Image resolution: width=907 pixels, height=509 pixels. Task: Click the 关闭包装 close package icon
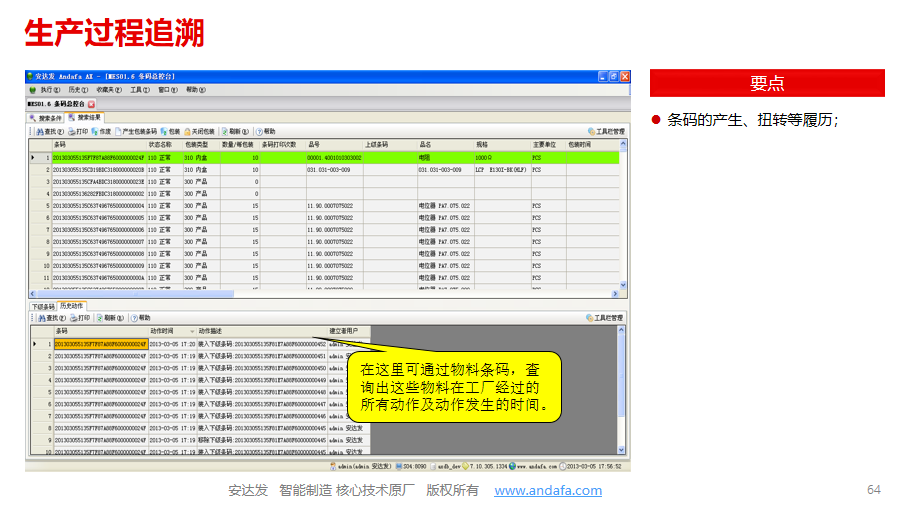click(188, 131)
